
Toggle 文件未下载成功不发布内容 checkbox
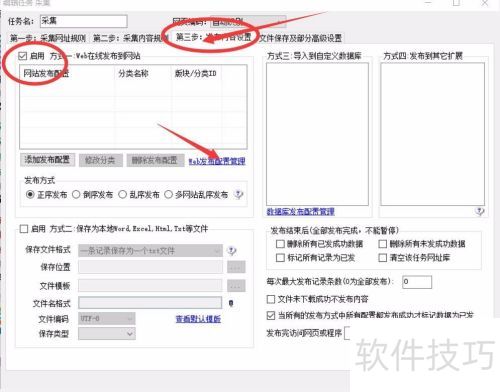click(271, 299)
